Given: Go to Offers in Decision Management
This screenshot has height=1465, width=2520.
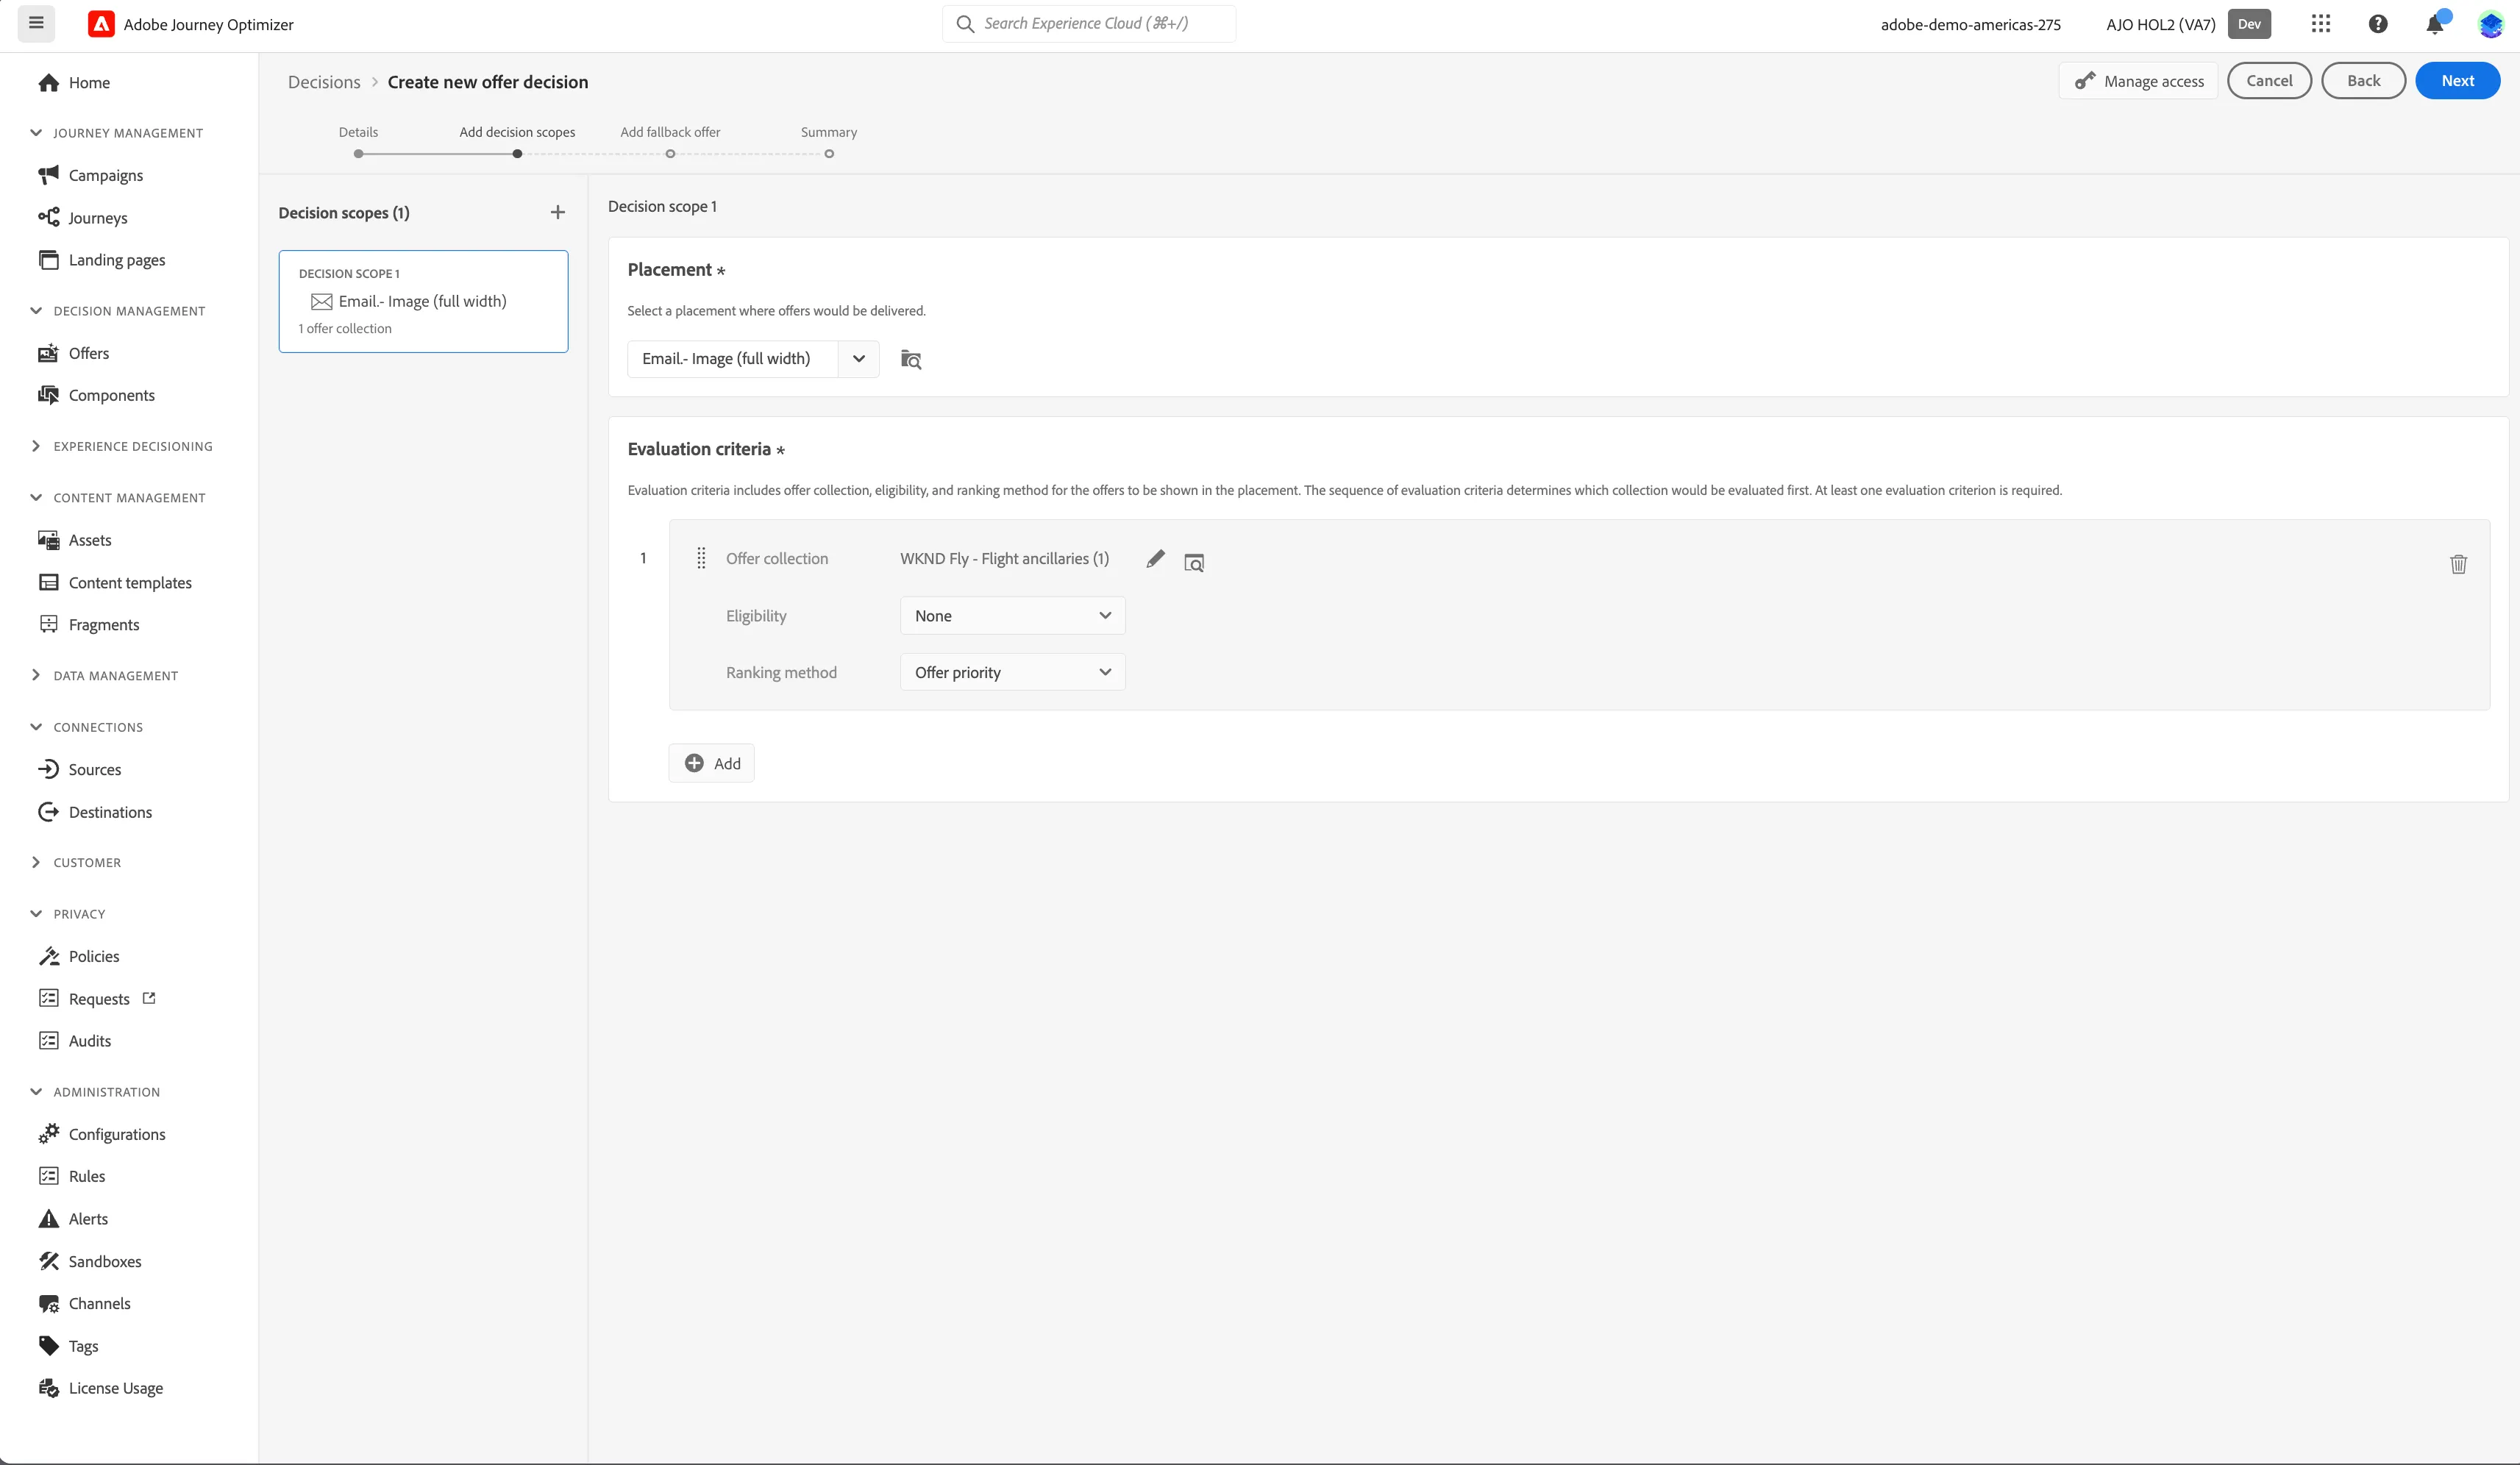Looking at the screenshot, I should coord(89,353).
